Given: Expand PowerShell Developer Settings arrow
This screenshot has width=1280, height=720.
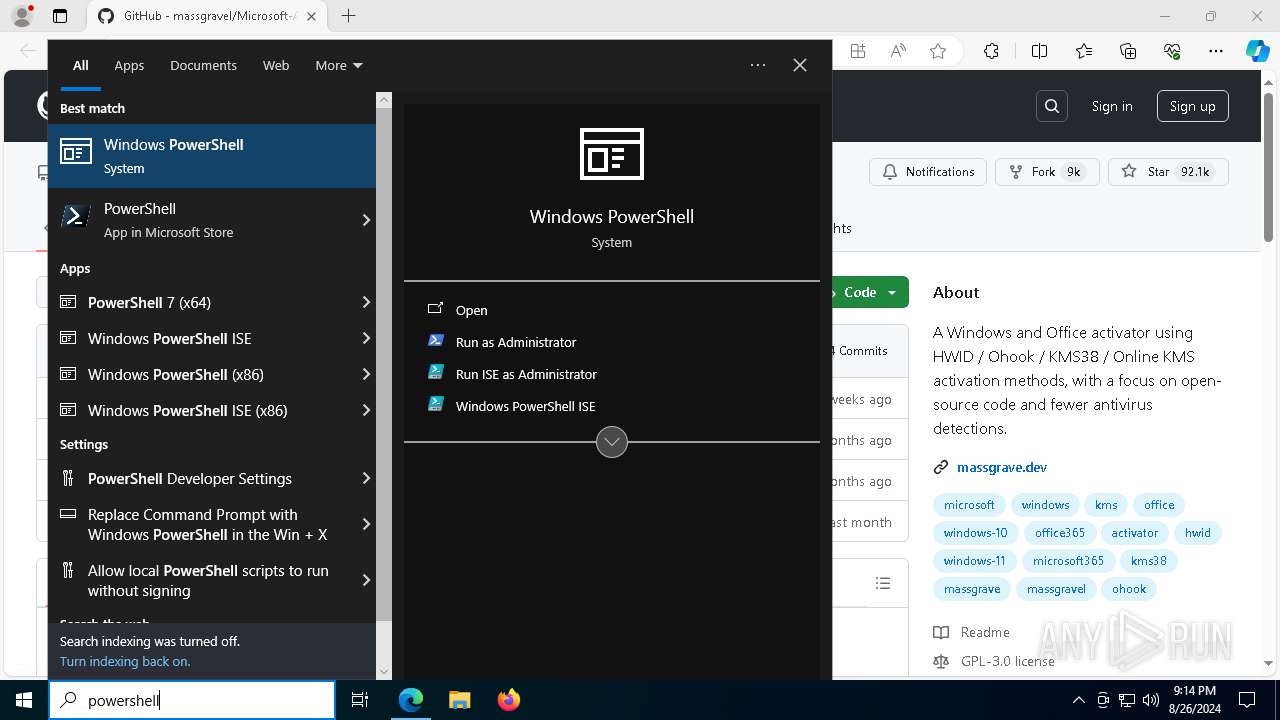Looking at the screenshot, I should 366,478.
